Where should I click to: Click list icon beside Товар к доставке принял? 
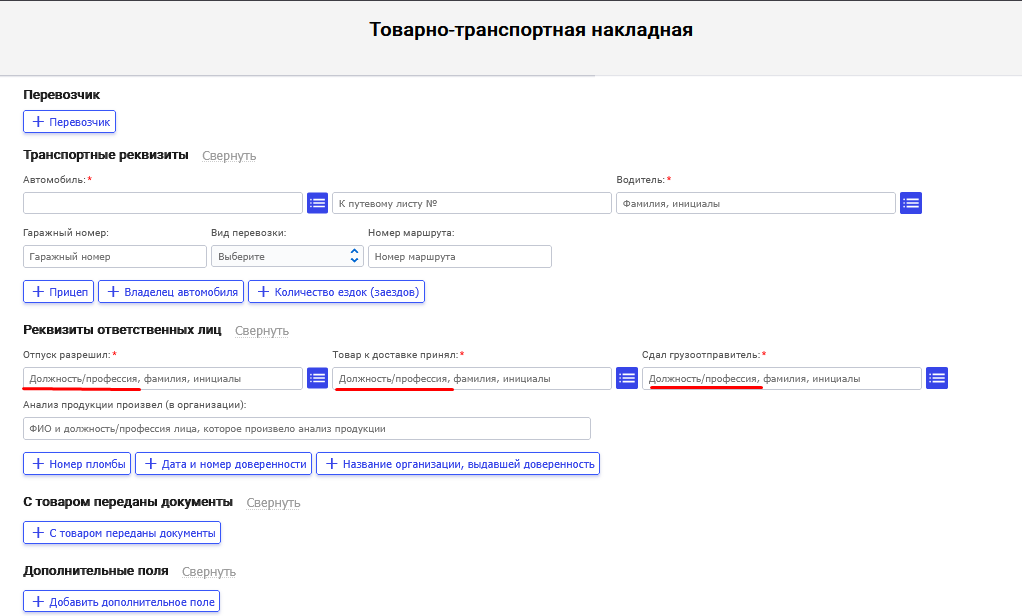627,378
